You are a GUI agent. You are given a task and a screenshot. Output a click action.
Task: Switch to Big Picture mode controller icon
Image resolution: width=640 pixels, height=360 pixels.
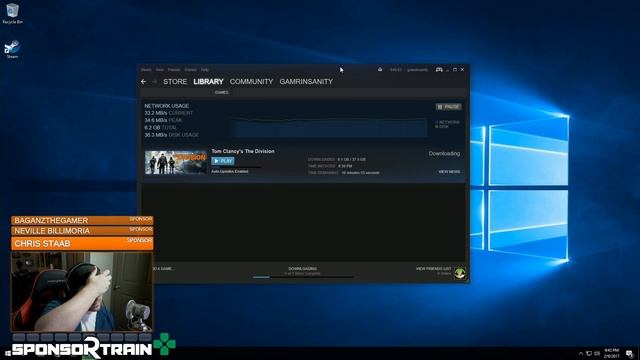coord(439,70)
